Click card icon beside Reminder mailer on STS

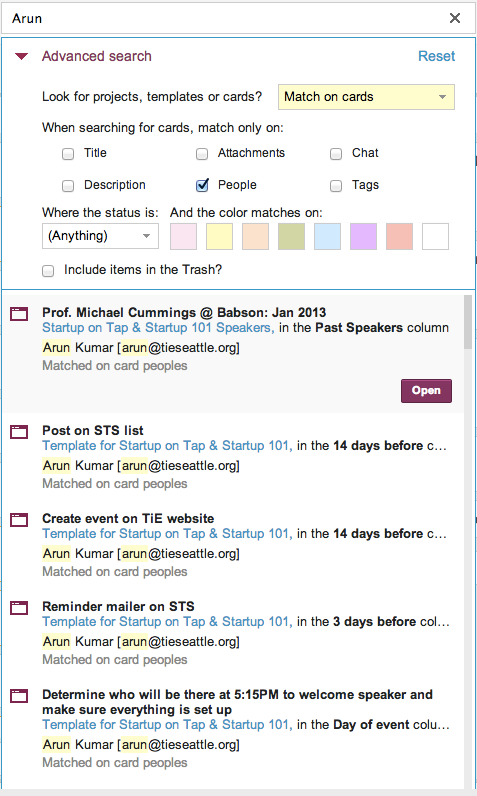(19, 607)
